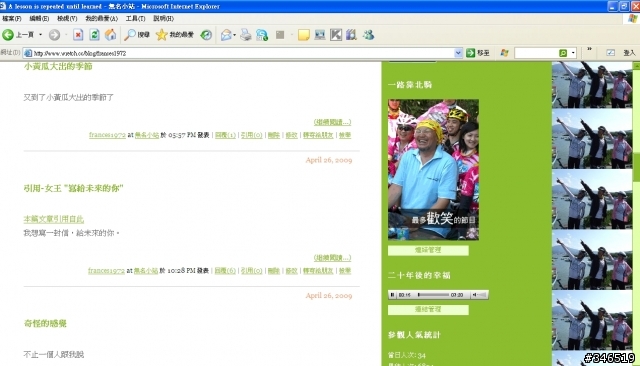The height and width of the screenshot is (366, 640).
Task: Open post title 小黃瓜大出的季節
Action: click(x=58, y=67)
